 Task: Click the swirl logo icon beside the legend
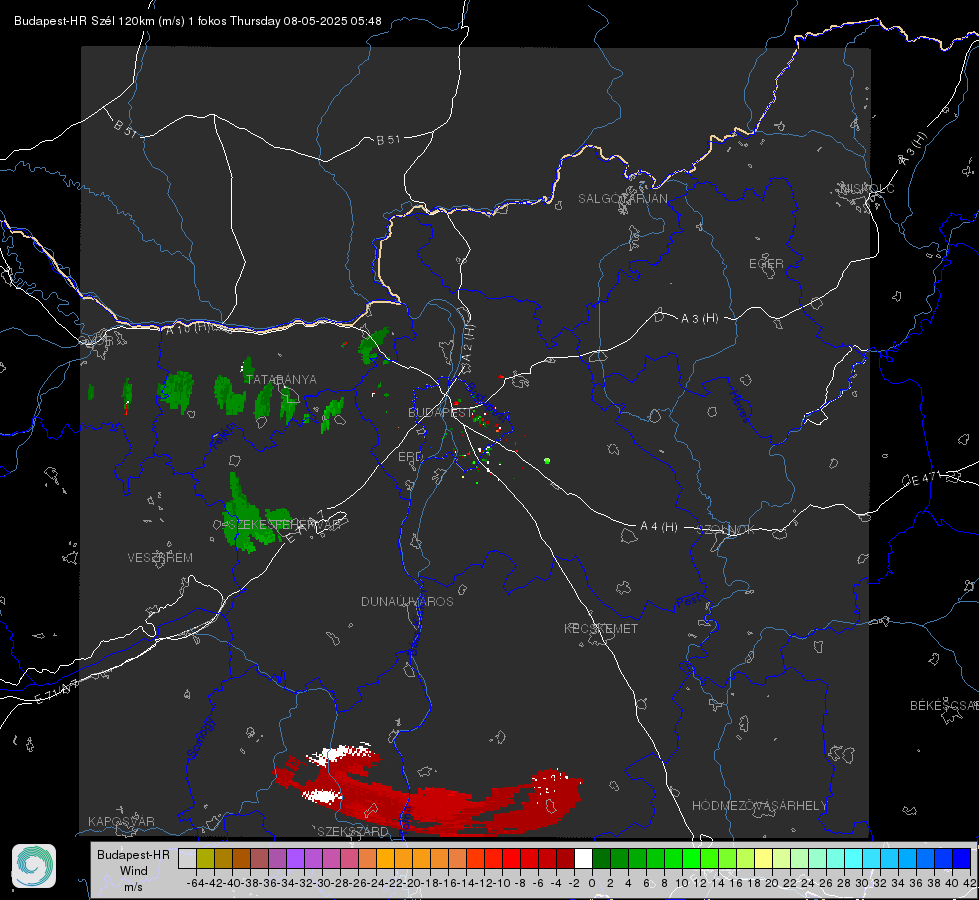34,866
